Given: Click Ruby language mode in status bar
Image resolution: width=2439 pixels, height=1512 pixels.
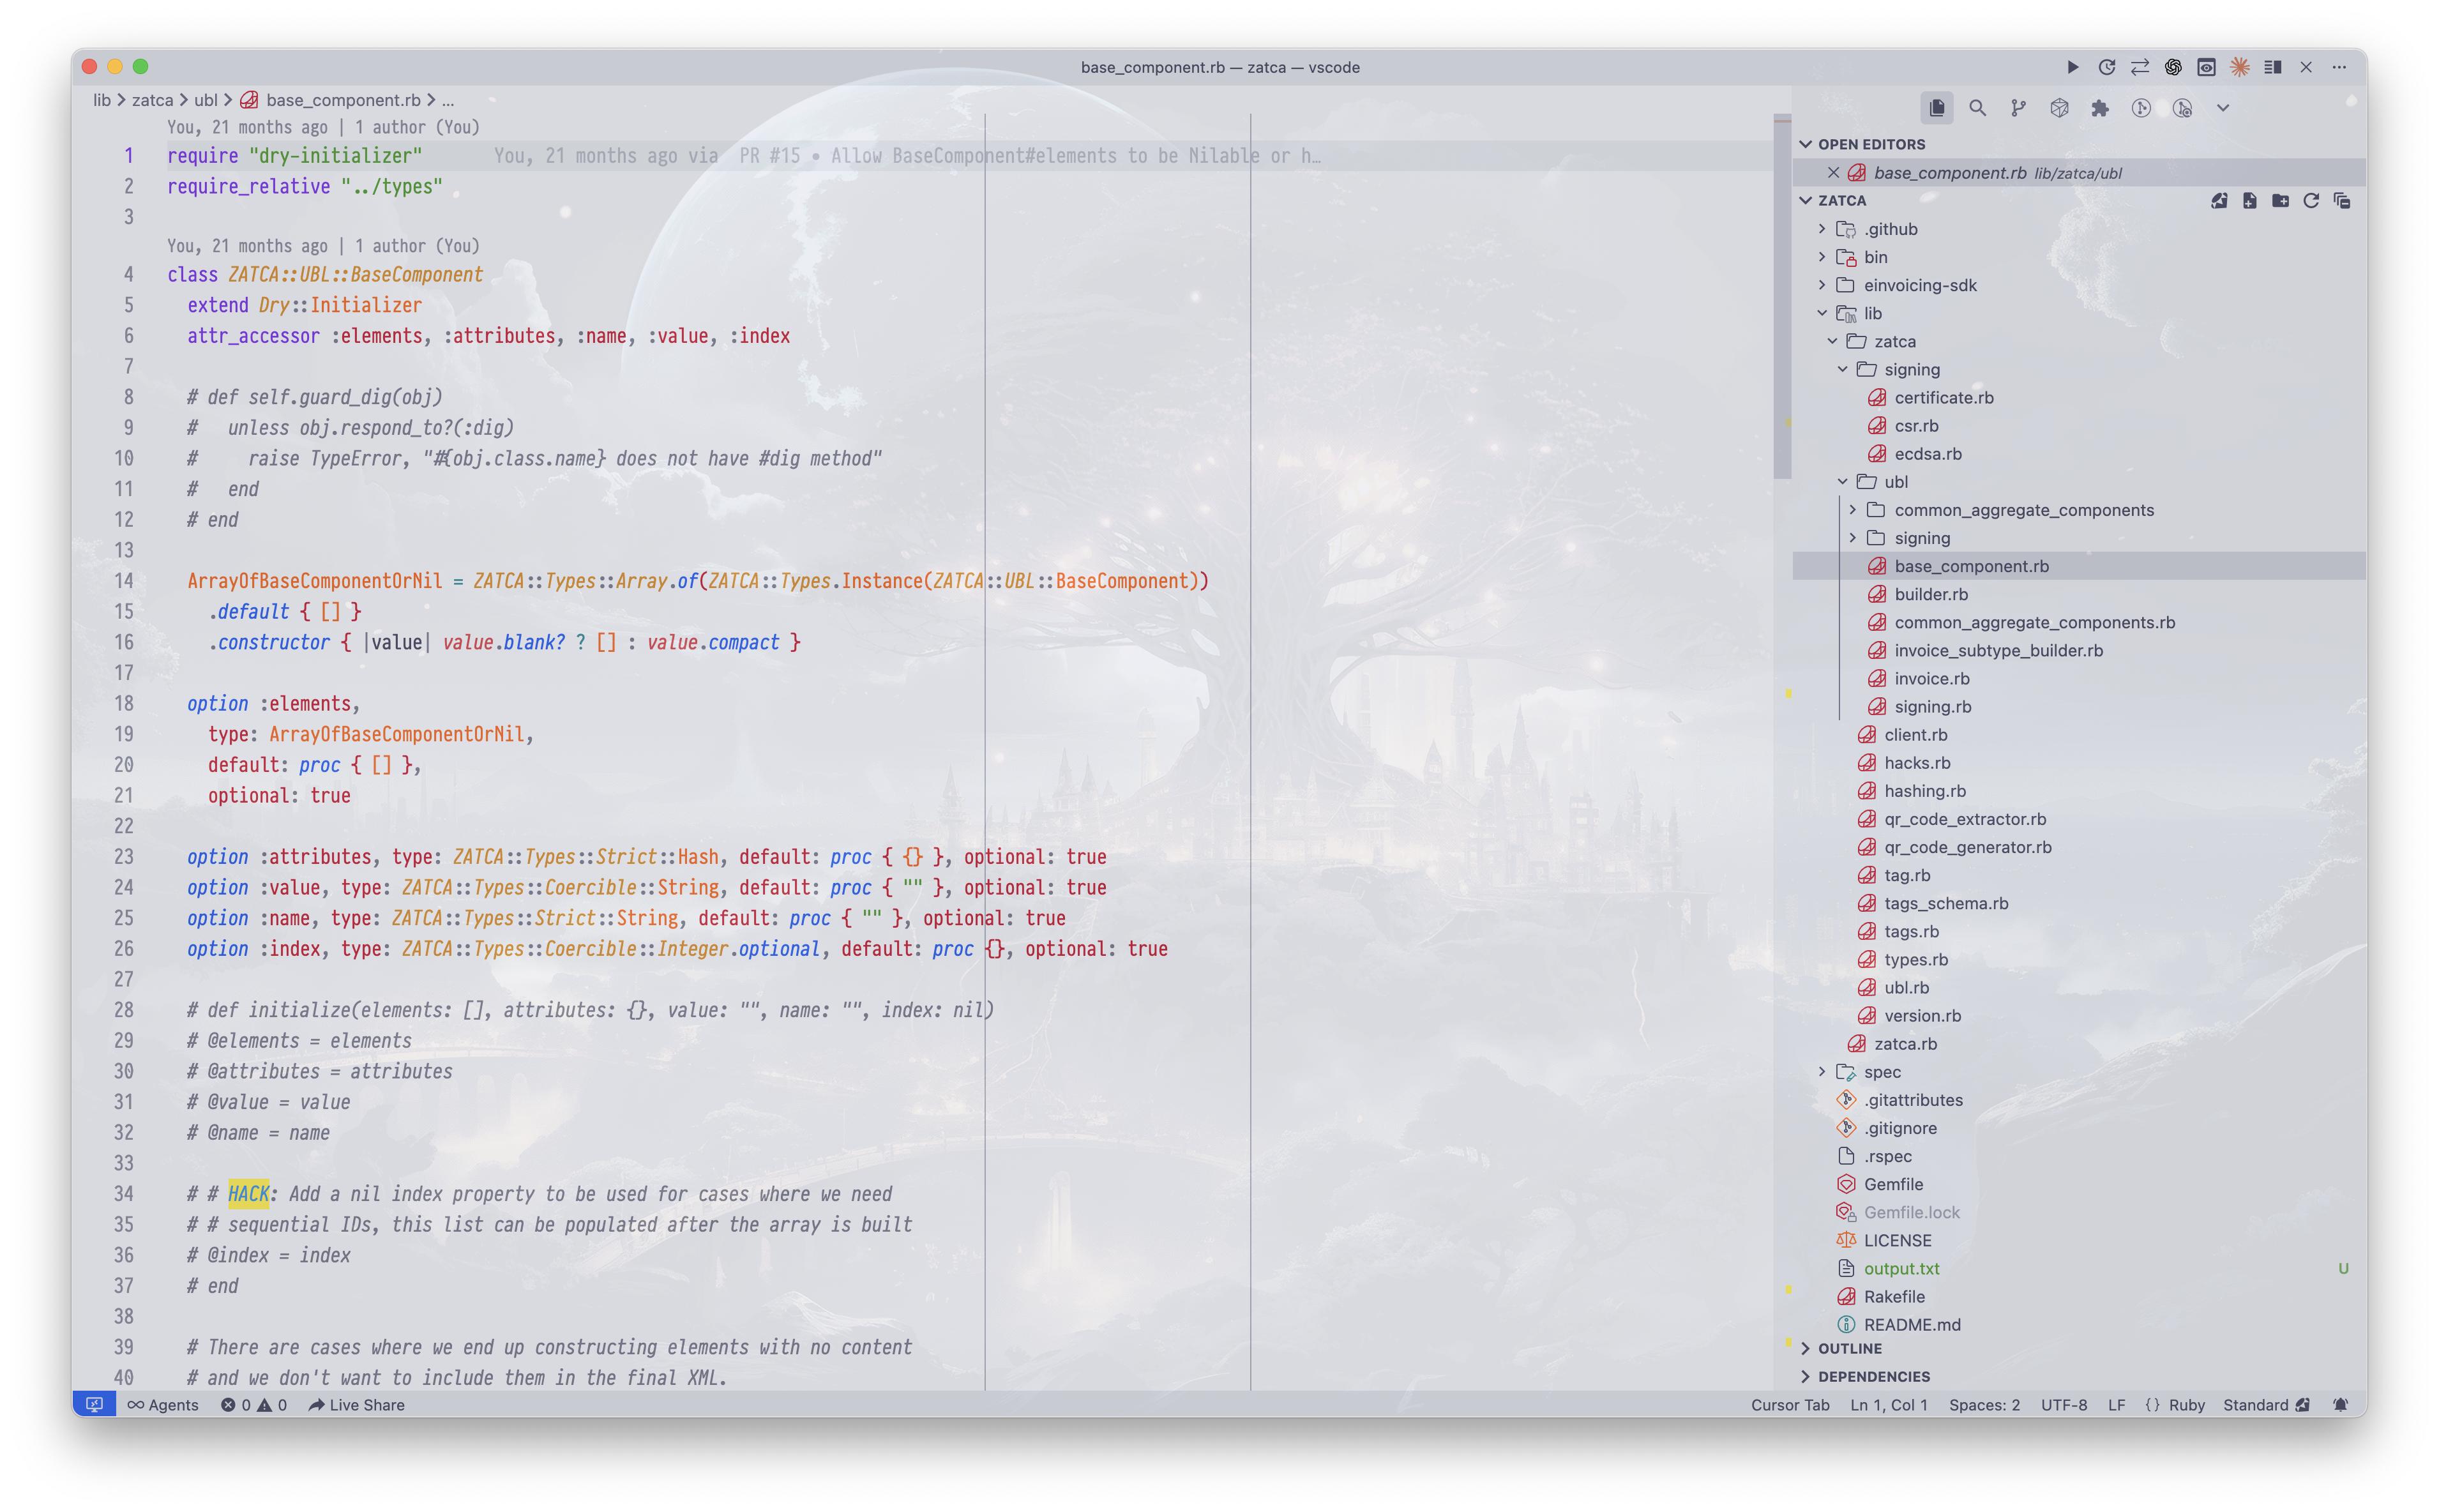Looking at the screenshot, I should click(2186, 1405).
